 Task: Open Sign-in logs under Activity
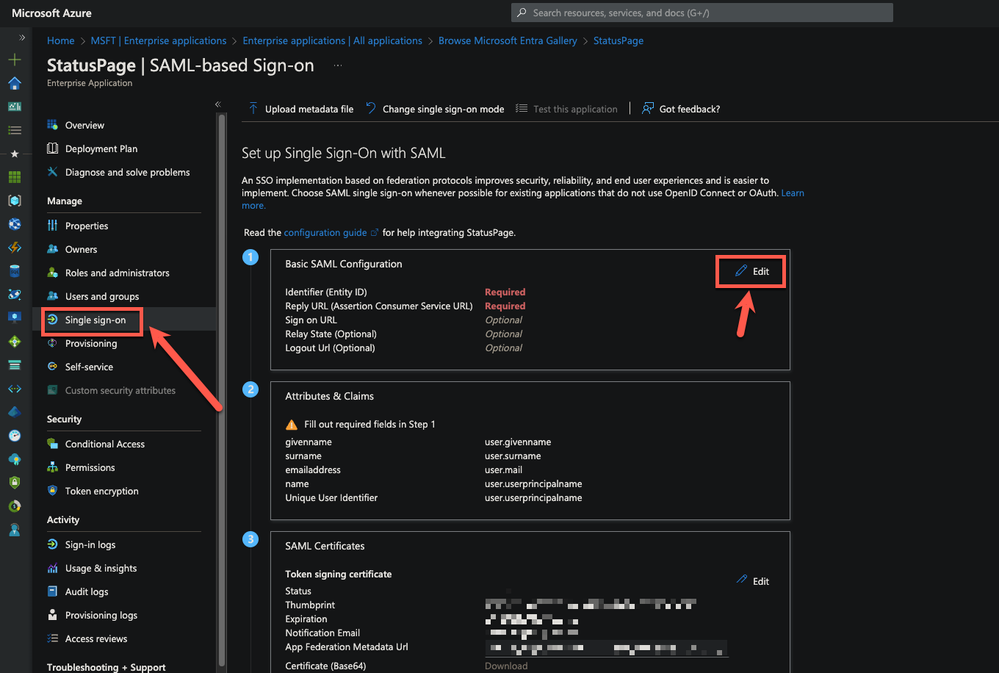click(x=90, y=544)
